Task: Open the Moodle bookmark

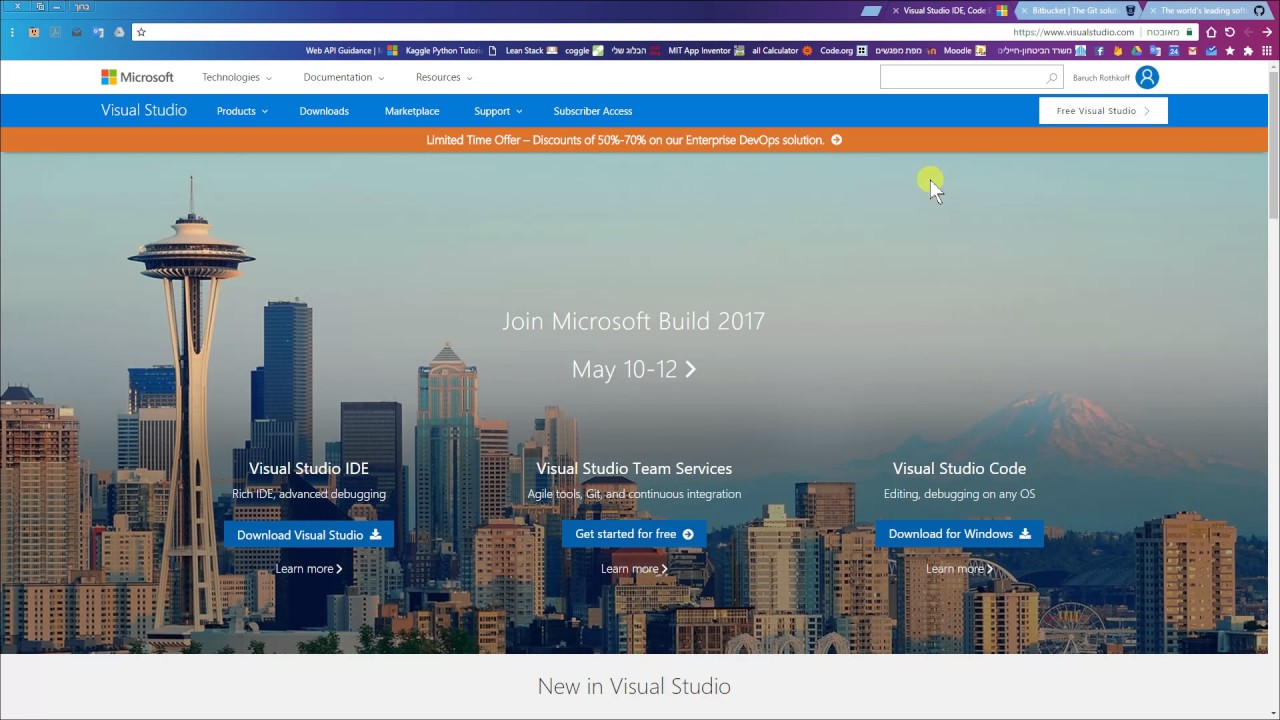Action: click(x=964, y=51)
